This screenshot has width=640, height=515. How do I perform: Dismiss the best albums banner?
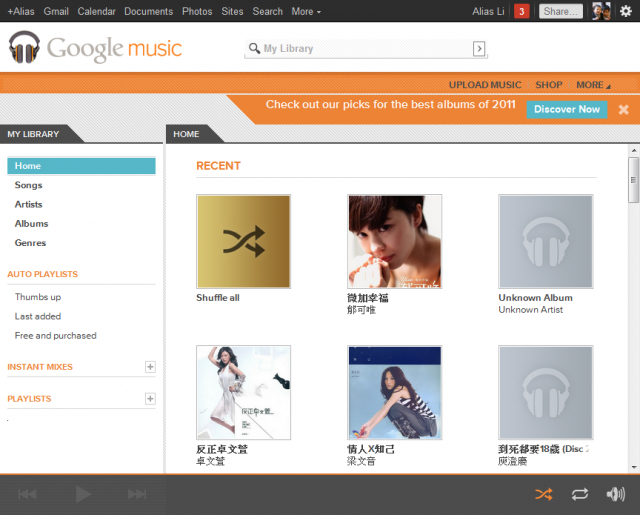pyautogui.click(x=623, y=109)
